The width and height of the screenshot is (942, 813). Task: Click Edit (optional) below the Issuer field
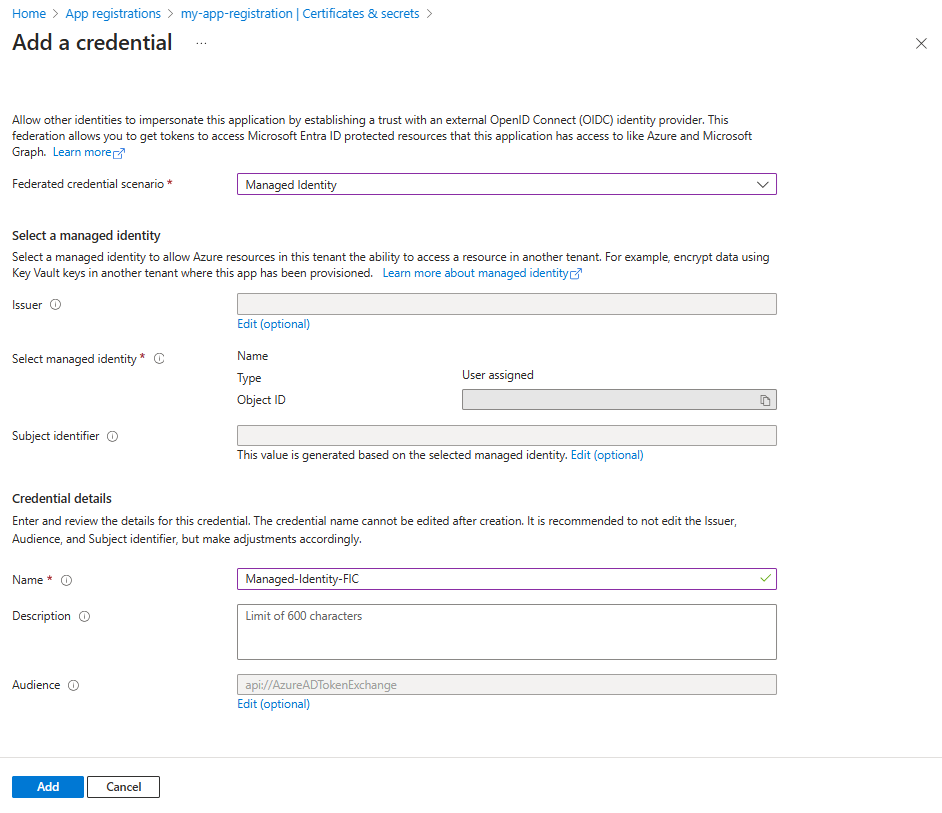[273, 323]
